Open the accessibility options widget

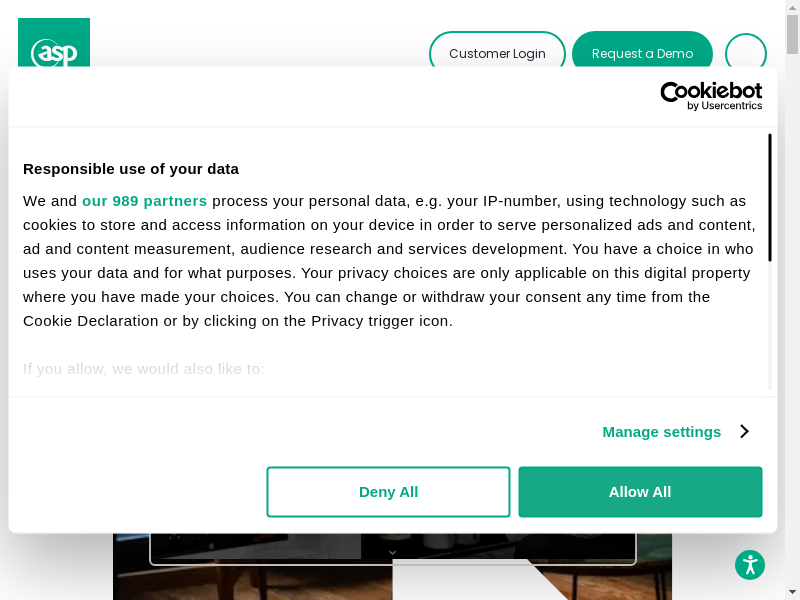tap(750, 565)
